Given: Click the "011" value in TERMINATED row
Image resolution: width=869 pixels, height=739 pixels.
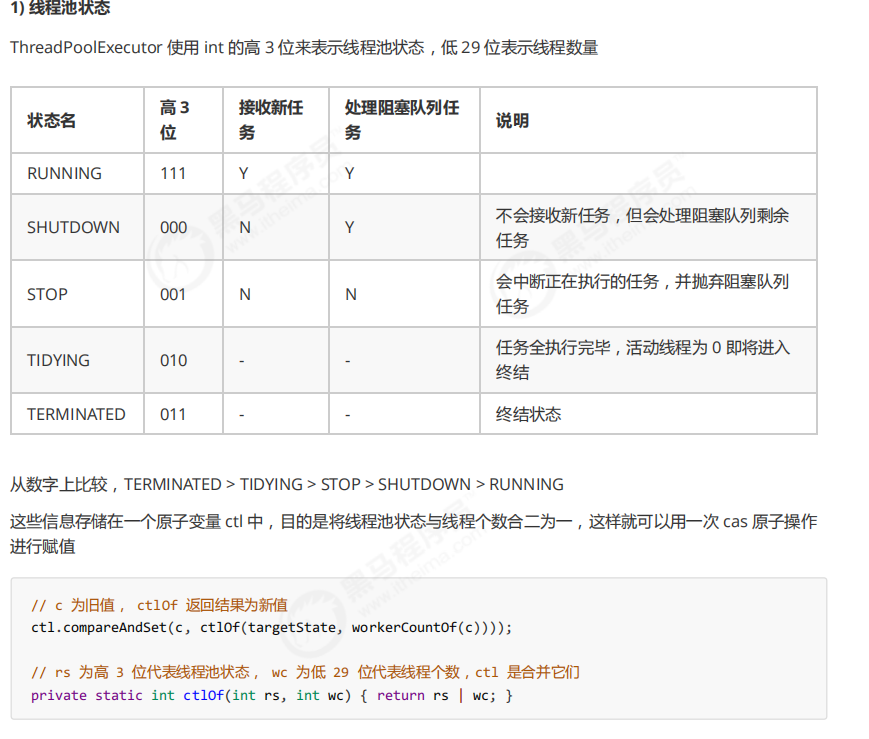Looking at the screenshot, I should [173, 414].
